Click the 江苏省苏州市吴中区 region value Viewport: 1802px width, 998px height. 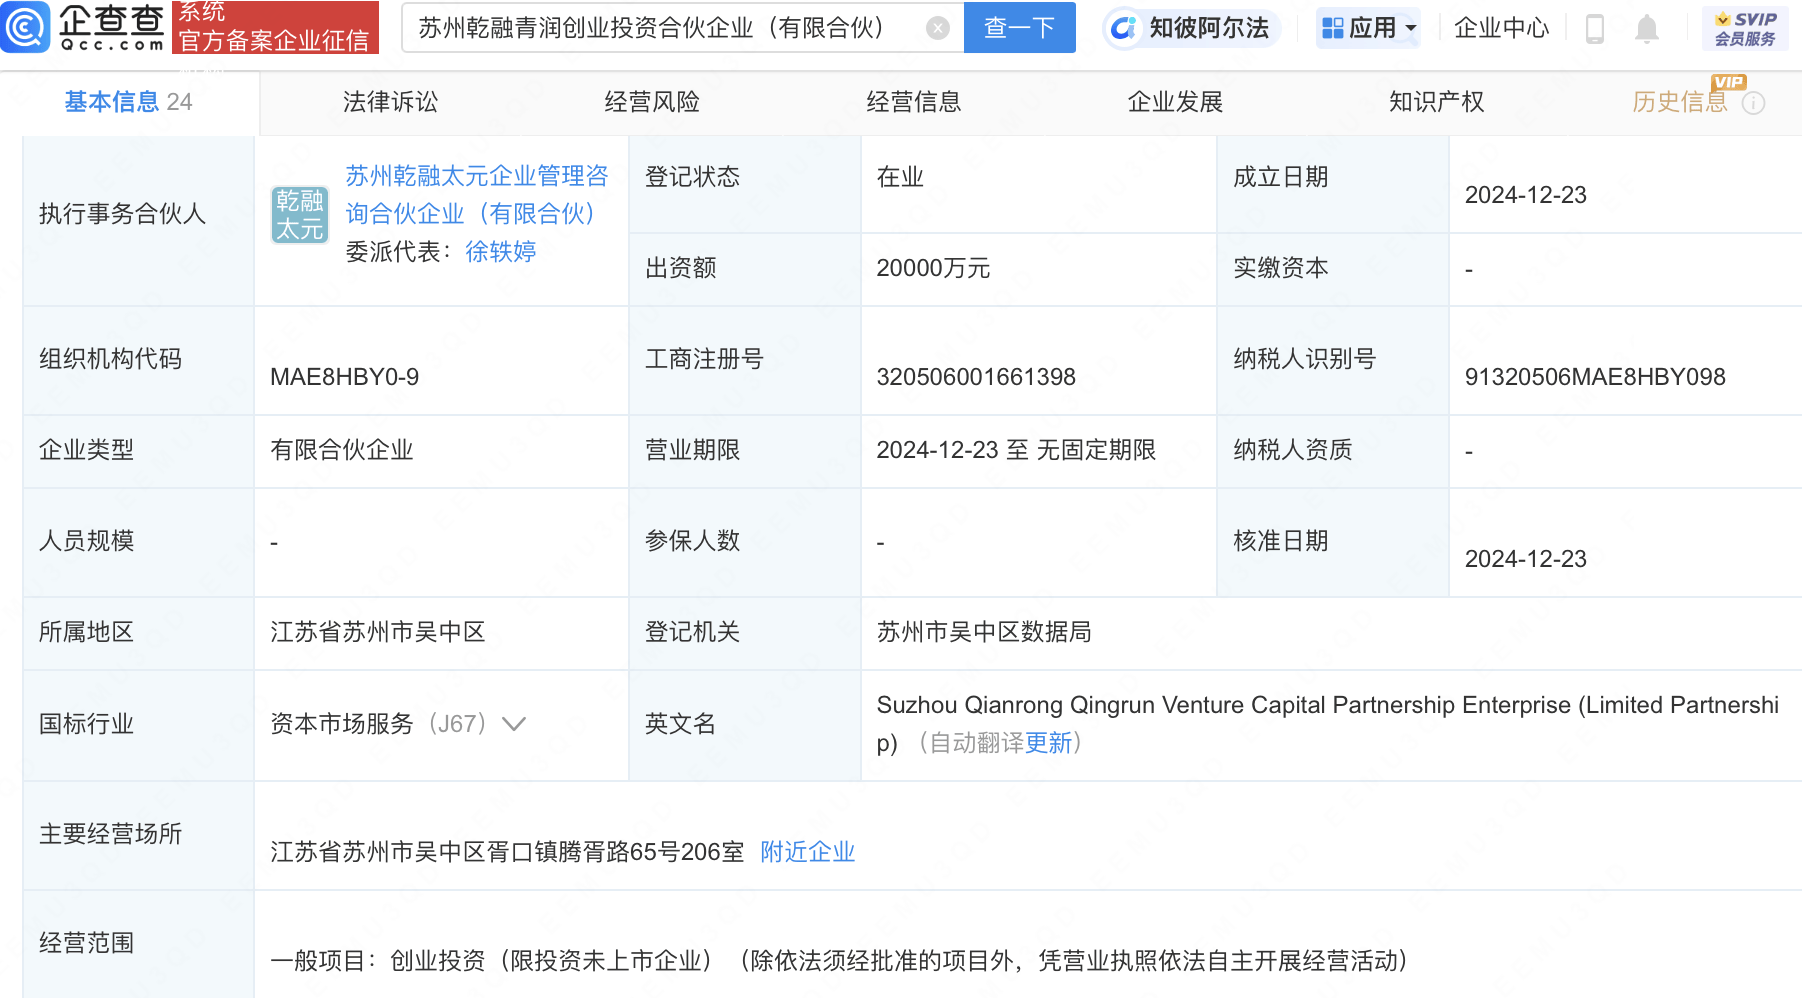pos(378,632)
